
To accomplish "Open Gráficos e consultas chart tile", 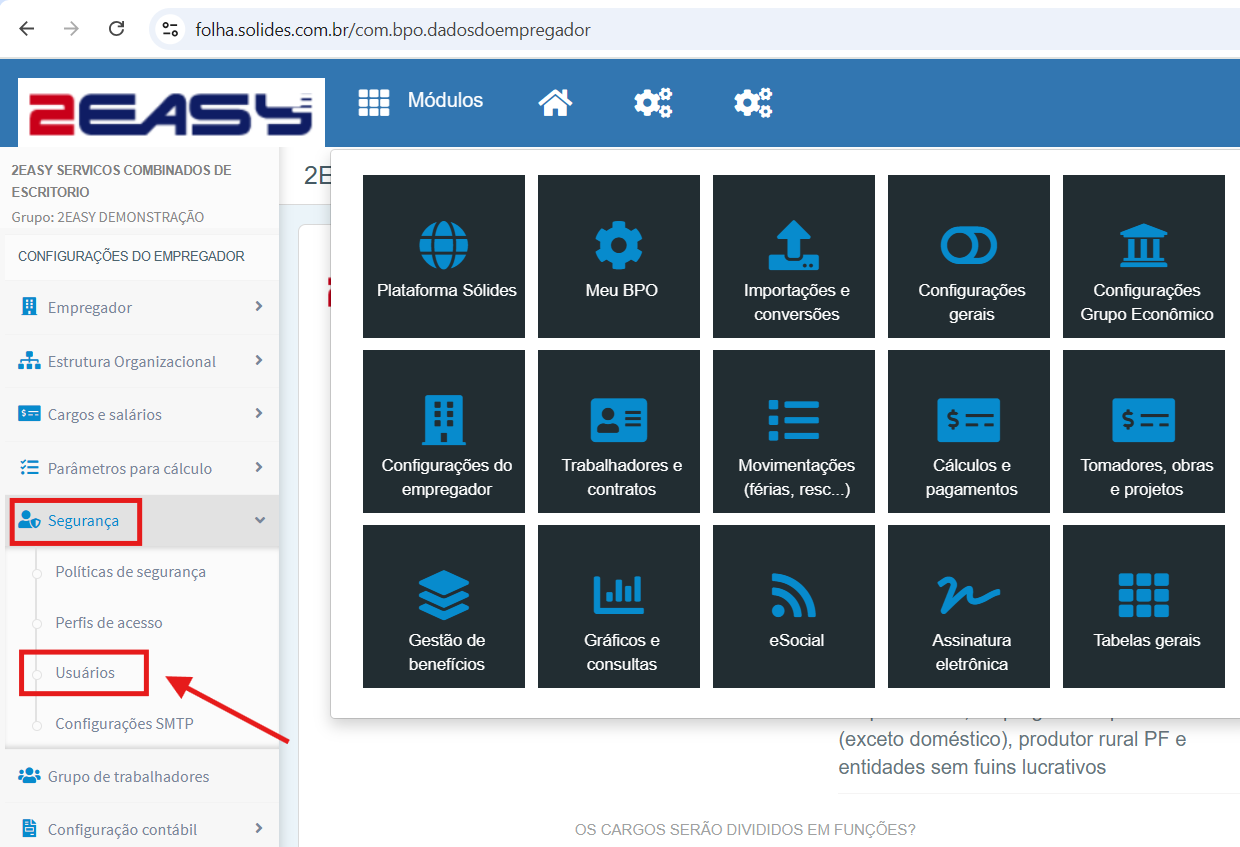I will click(619, 607).
